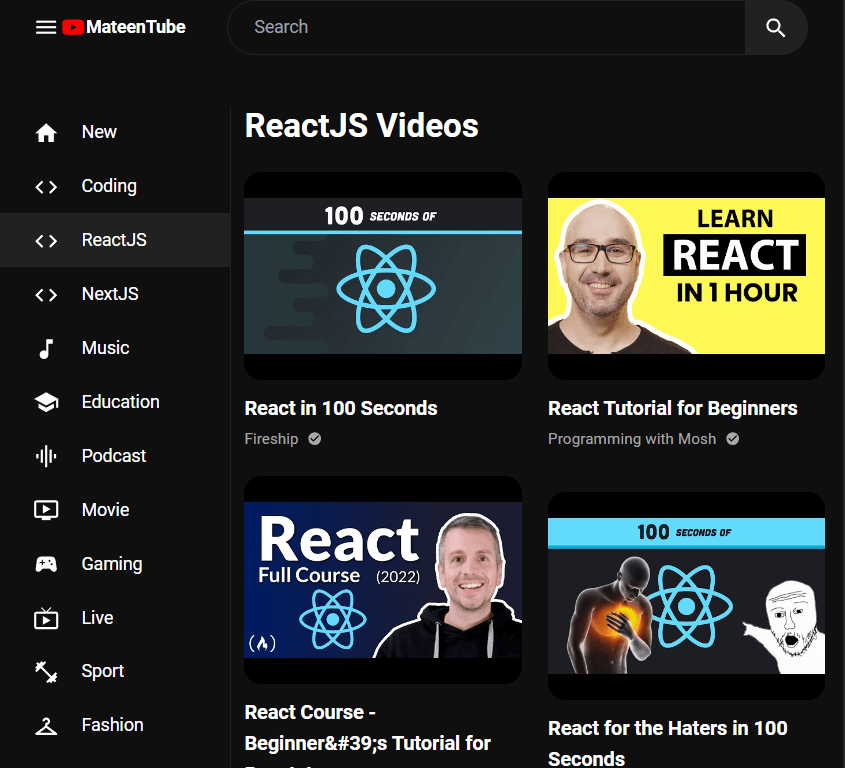Click the code brackets icon beside ReactJS
The image size is (845, 768).
(46, 241)
